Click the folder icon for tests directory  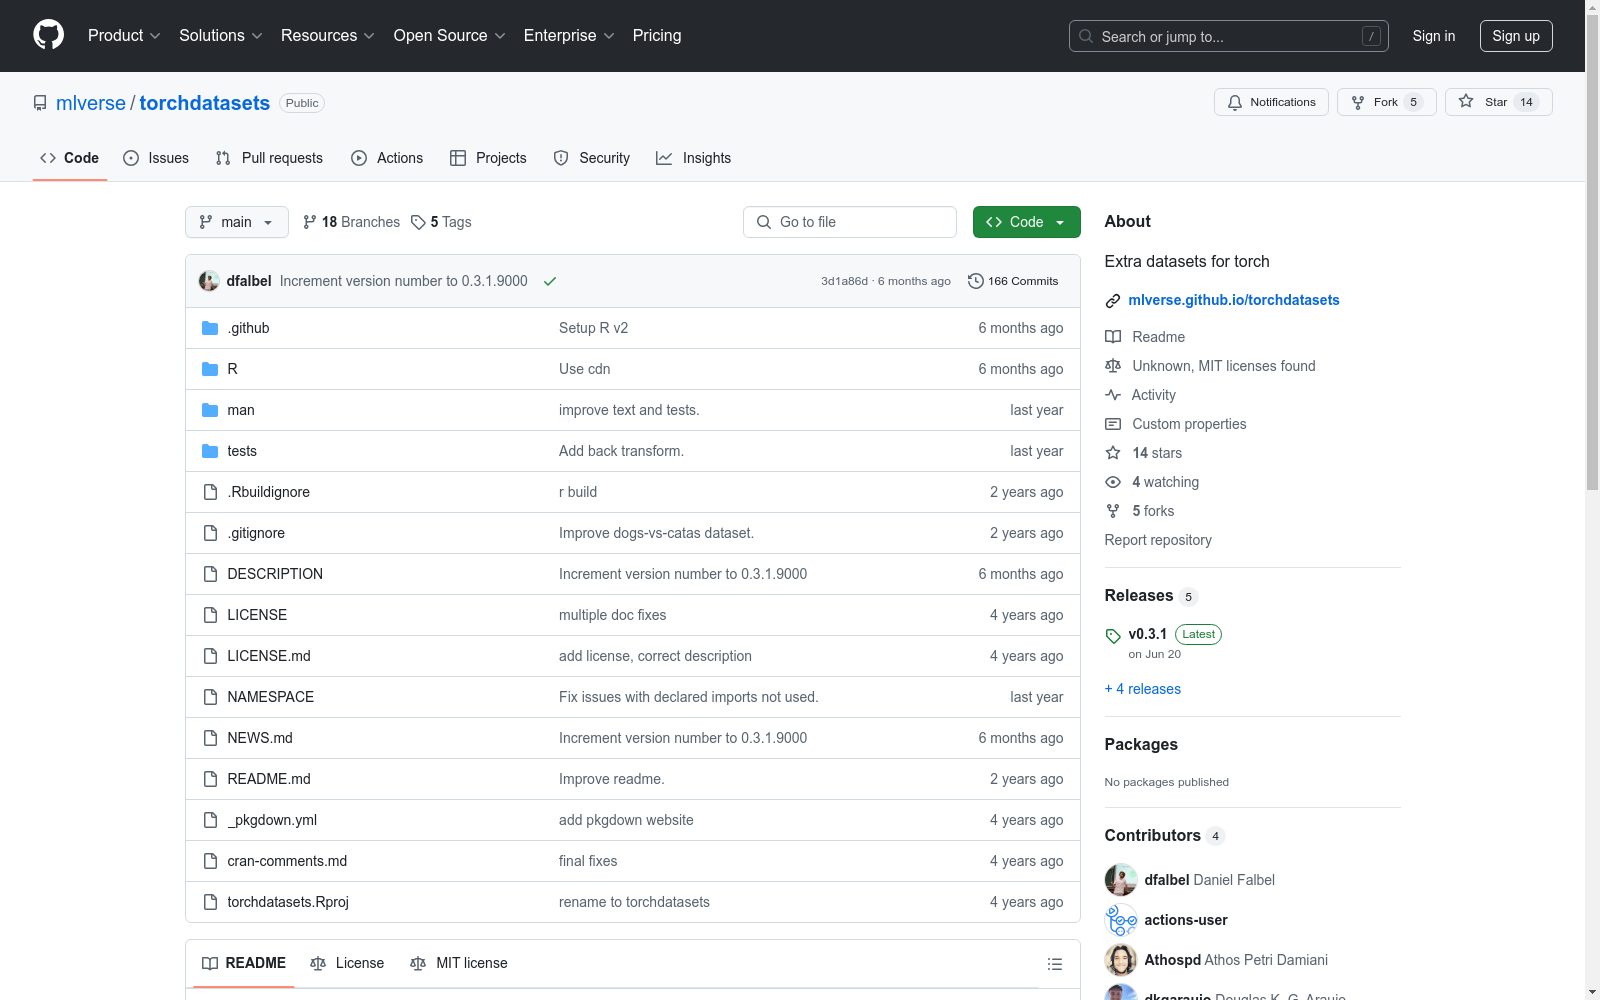pyautogui.click(x=210, y=451)
